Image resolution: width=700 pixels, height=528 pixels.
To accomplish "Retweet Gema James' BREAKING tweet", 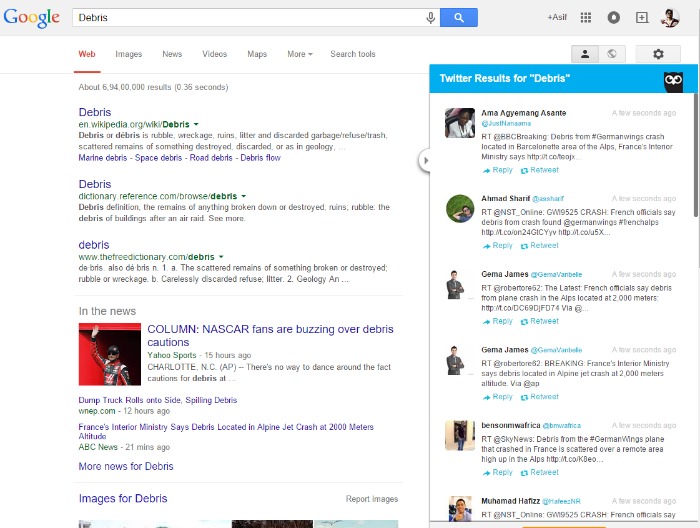I will [540, 397].
